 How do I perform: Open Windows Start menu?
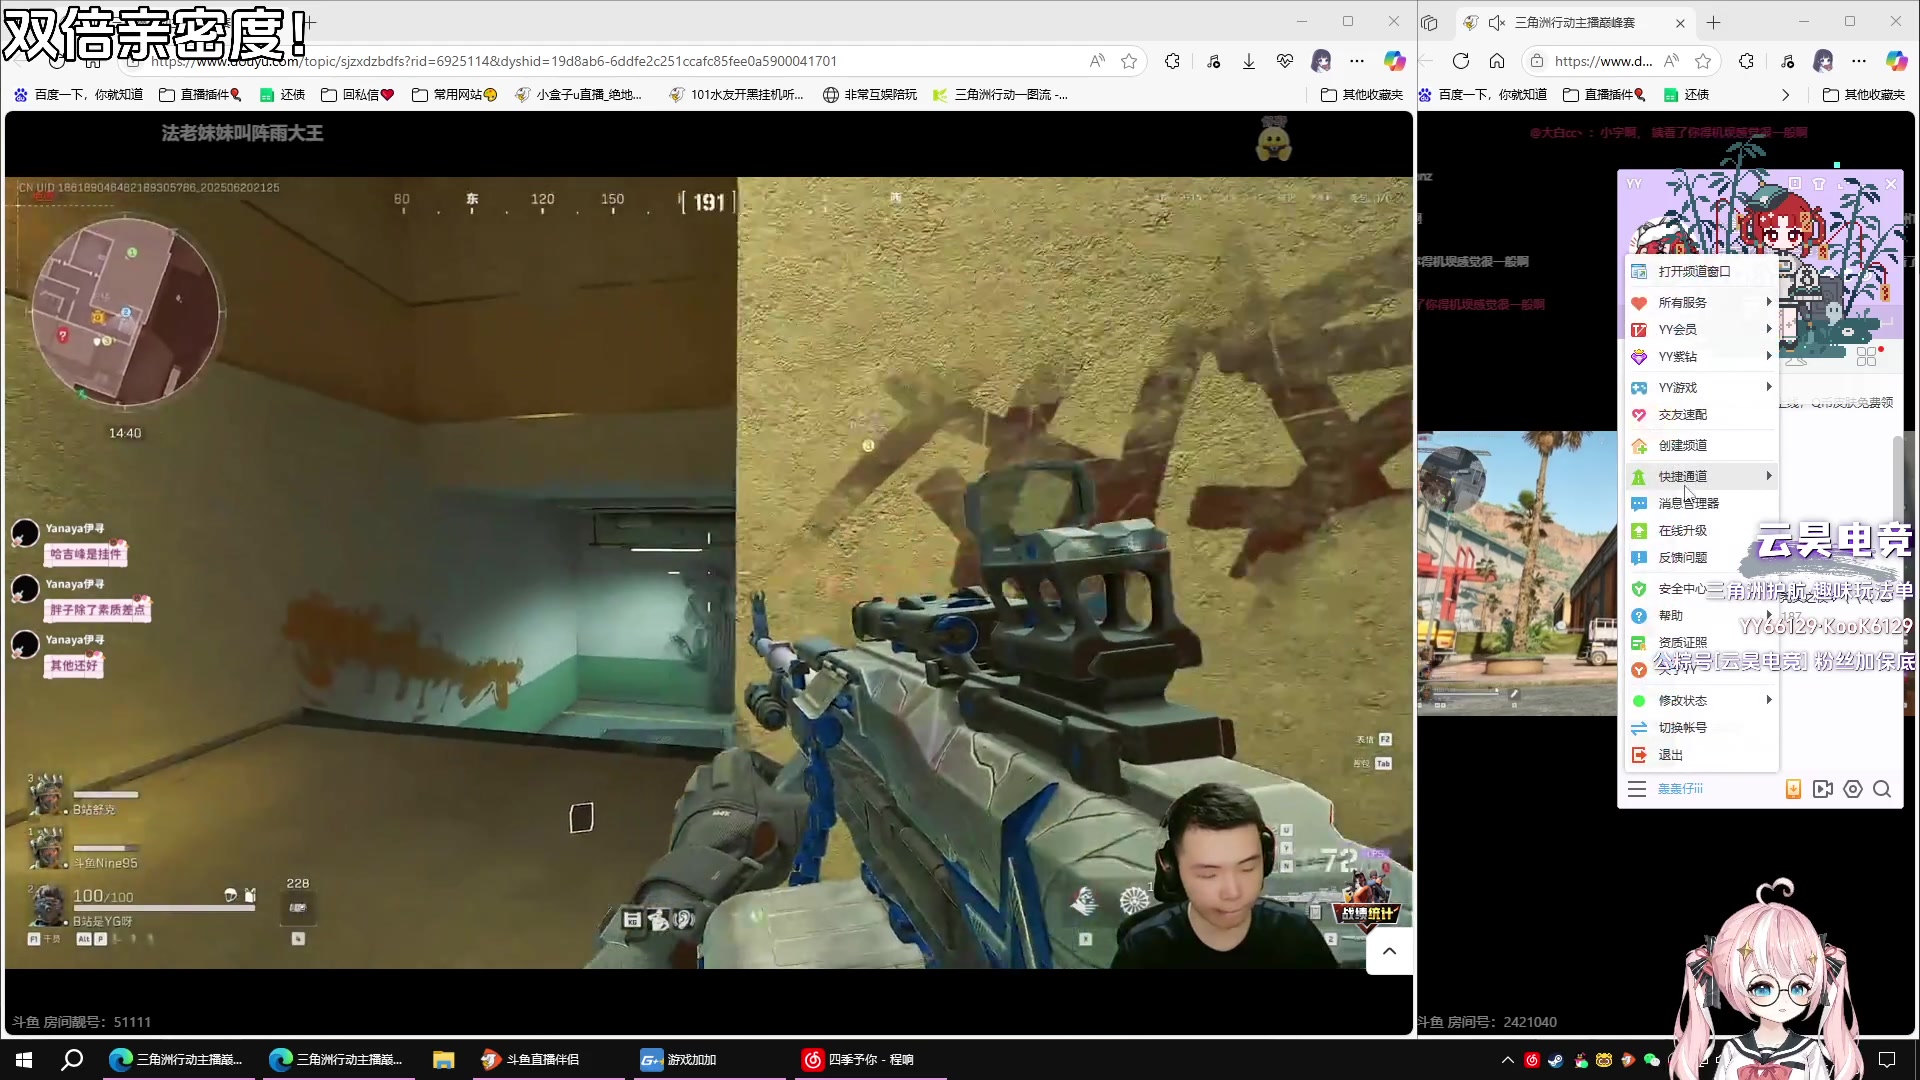pyautogui.click(x=24, y=1060)
